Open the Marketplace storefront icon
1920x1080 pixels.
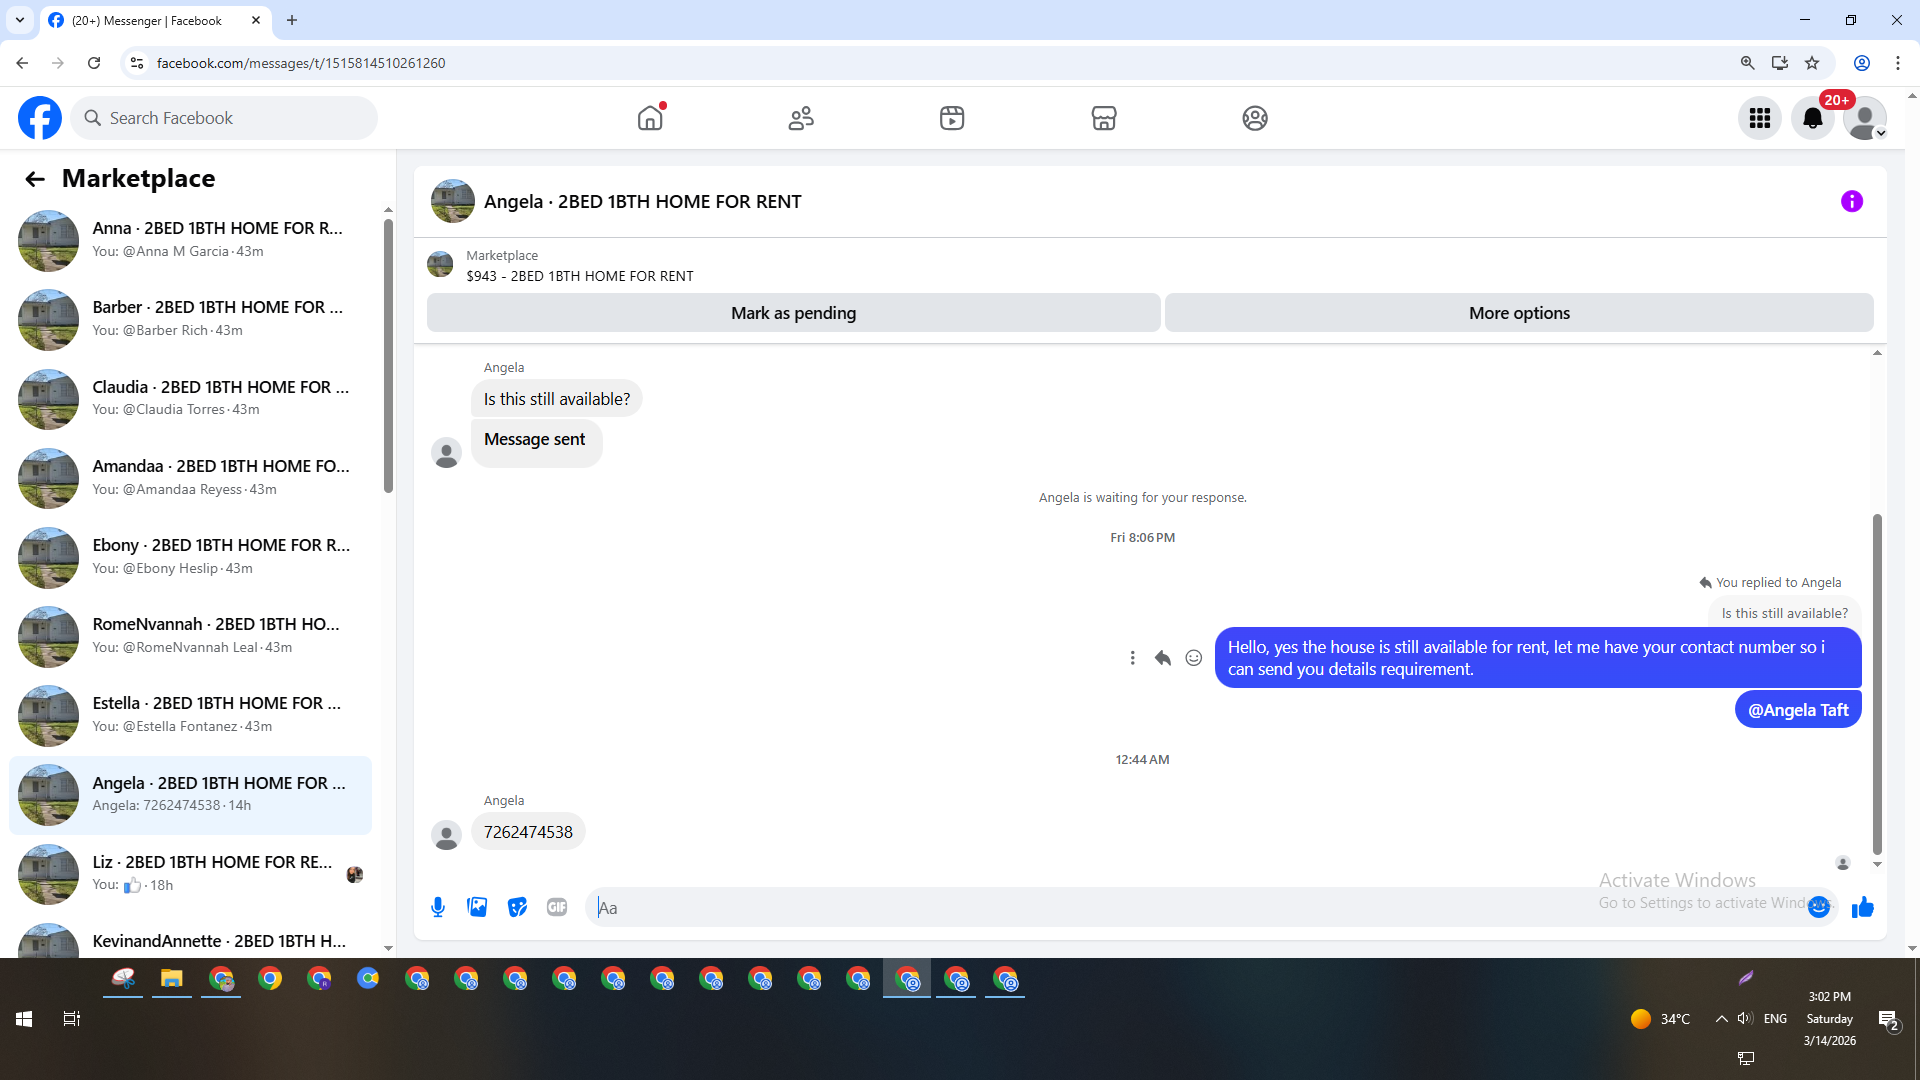(x=1104, y=118)
